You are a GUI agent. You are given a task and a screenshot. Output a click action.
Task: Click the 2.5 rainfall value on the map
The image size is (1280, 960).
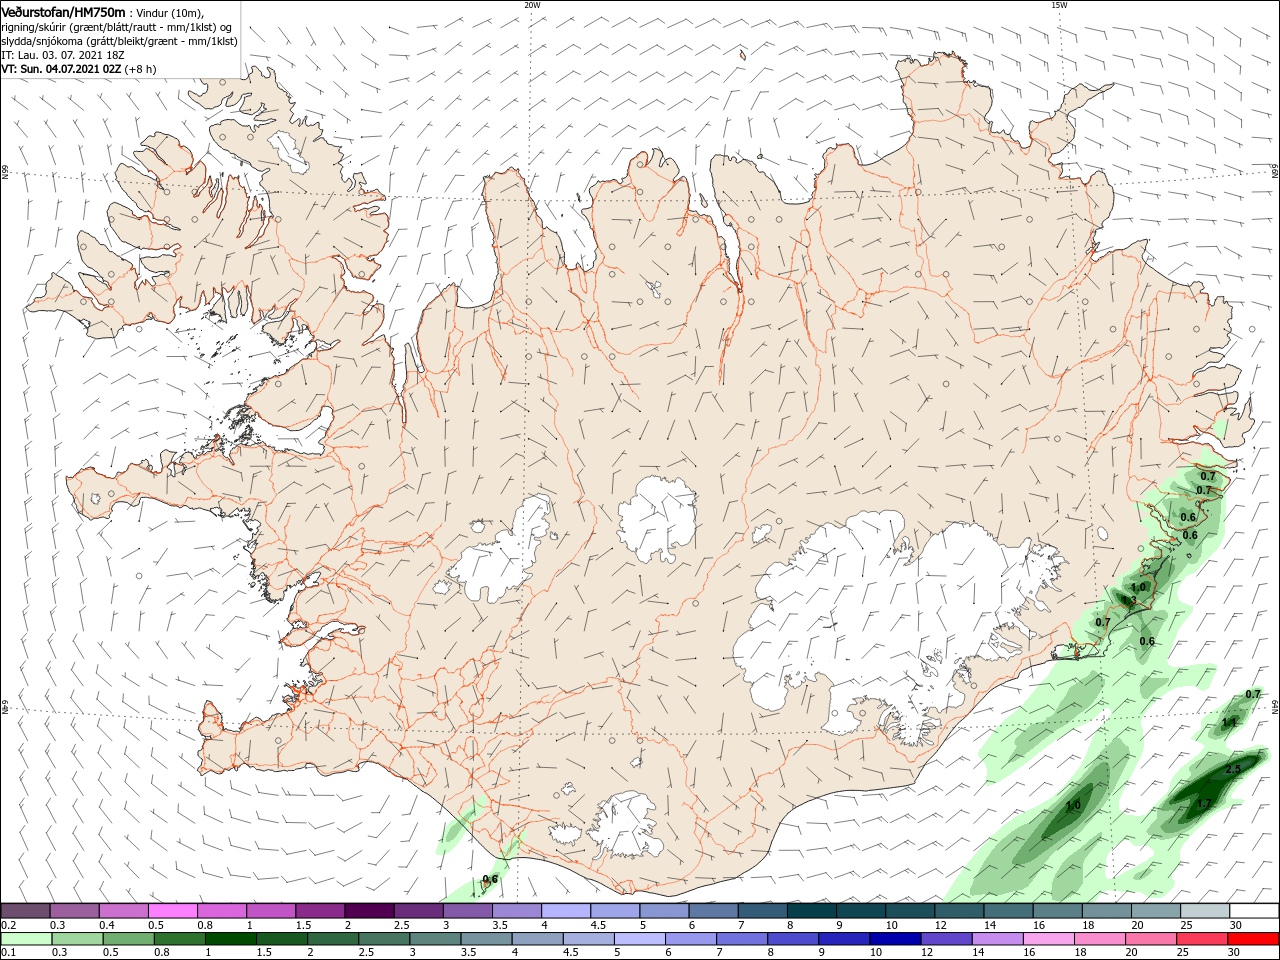pos(1233,769)
